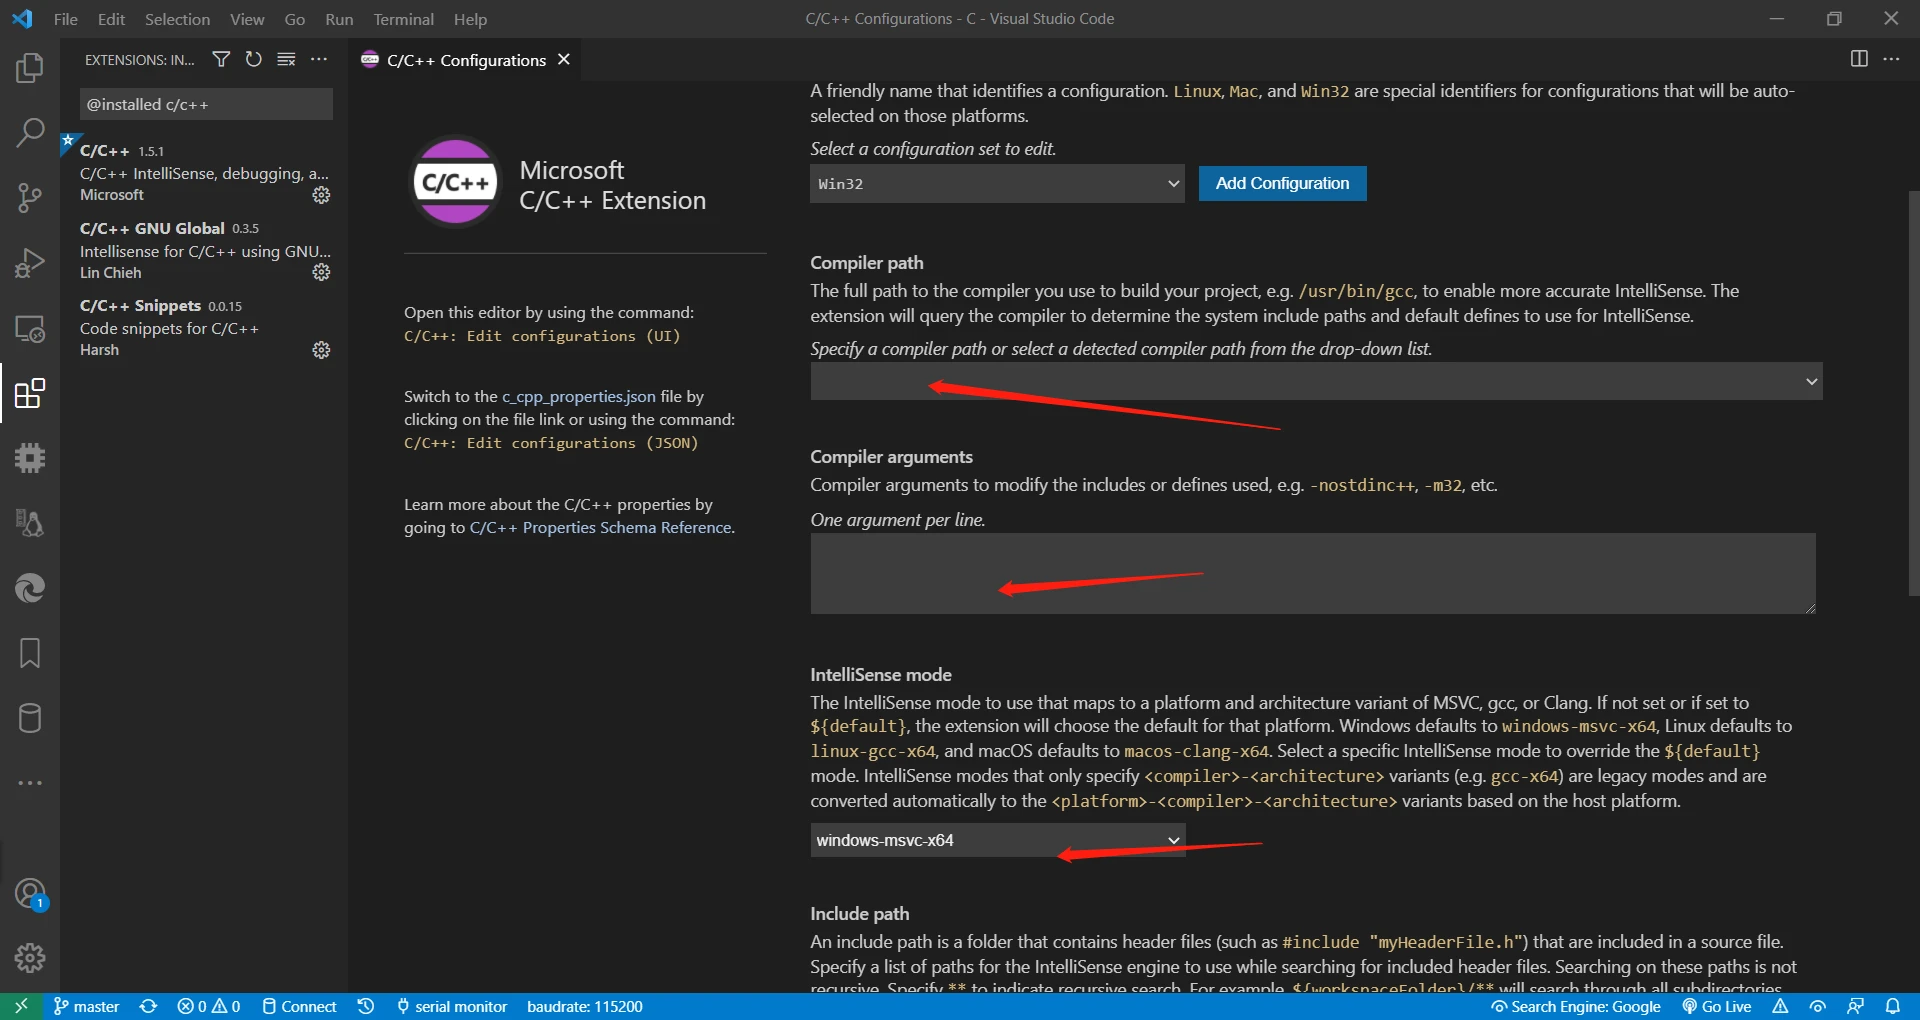Select the Extensions view icon
The height and width of the screenshot is (1020, 1920).
pos(30,393)
